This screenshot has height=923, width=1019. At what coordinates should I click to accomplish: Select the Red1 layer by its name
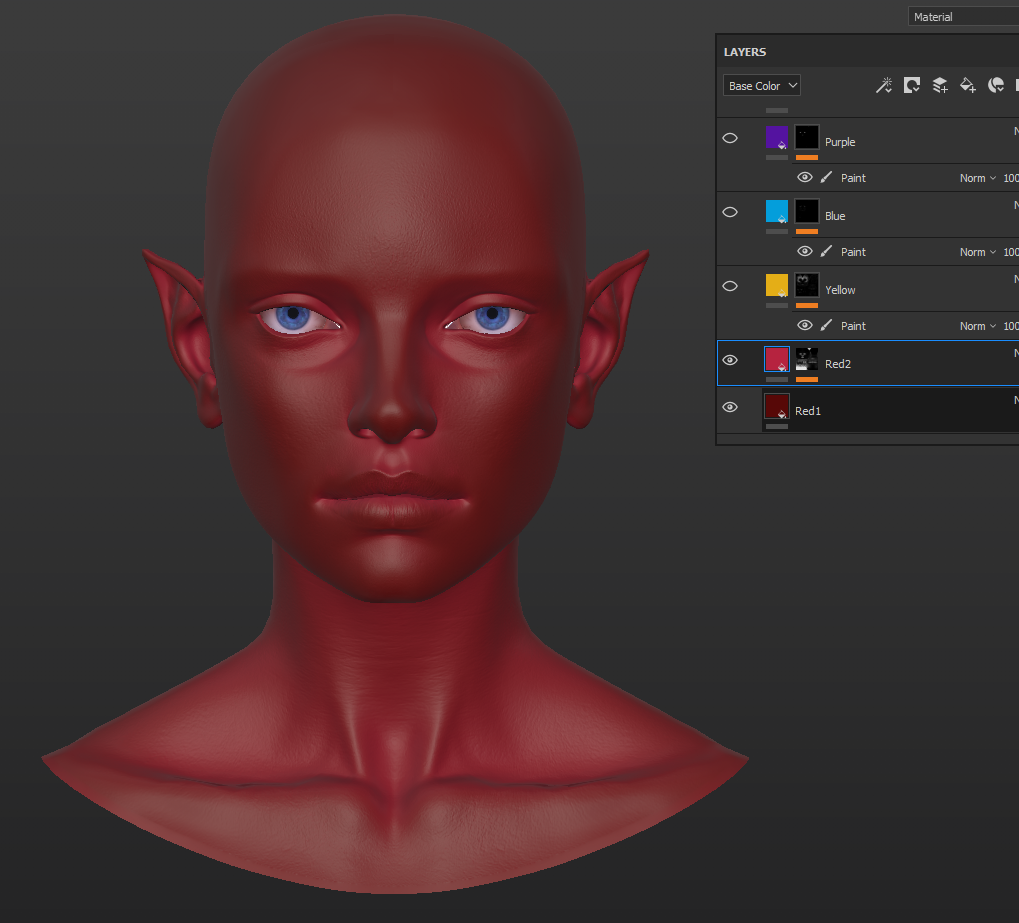pos(808,411)
